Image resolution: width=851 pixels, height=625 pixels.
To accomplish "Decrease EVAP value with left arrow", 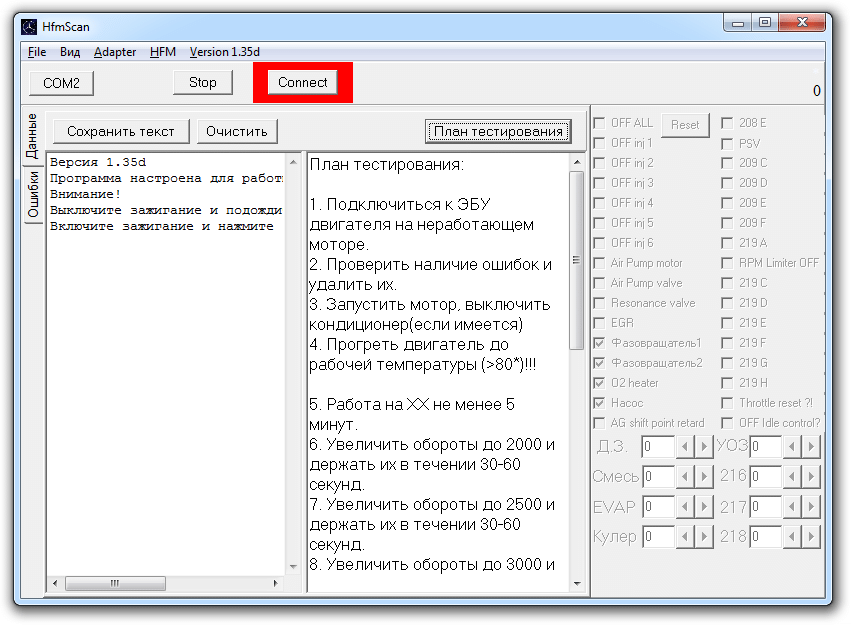I will point(685,507).
